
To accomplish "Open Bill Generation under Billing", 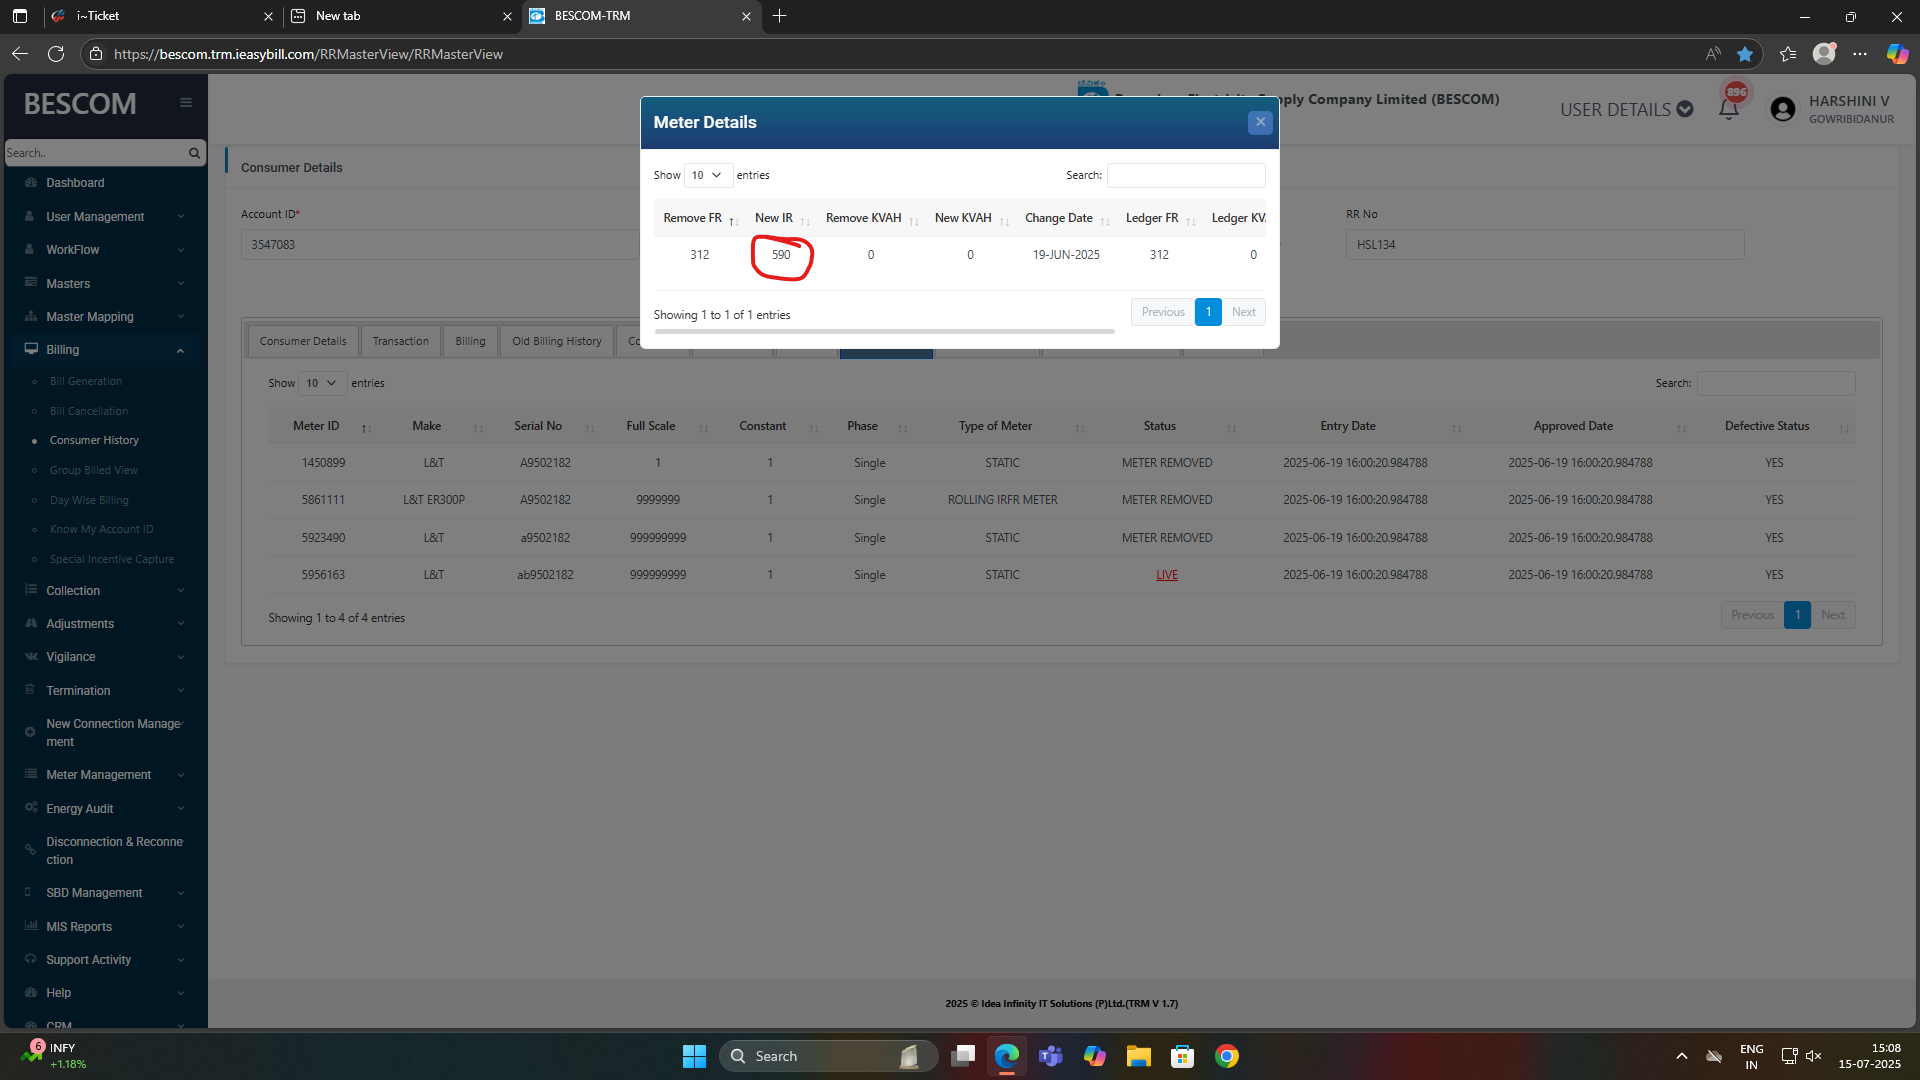I will pyautogui.click(x=86, y=381).
